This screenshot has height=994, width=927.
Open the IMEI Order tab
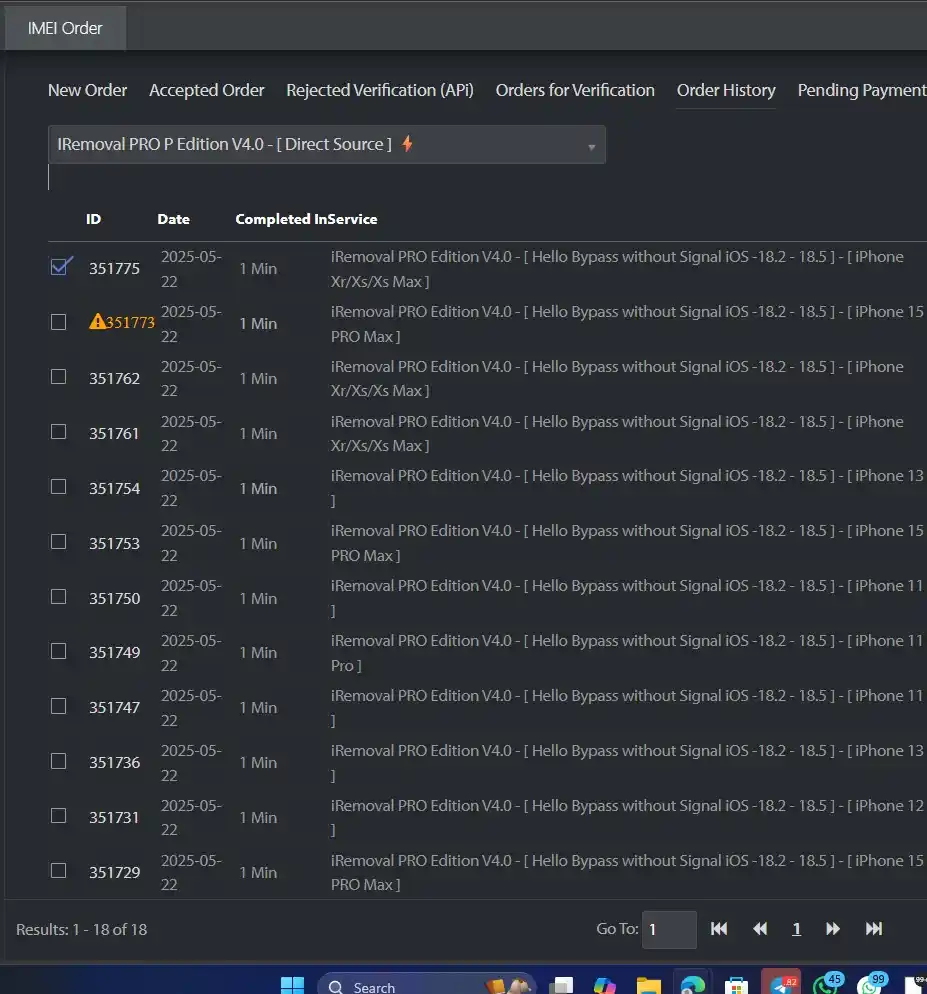tap(65, 28)
